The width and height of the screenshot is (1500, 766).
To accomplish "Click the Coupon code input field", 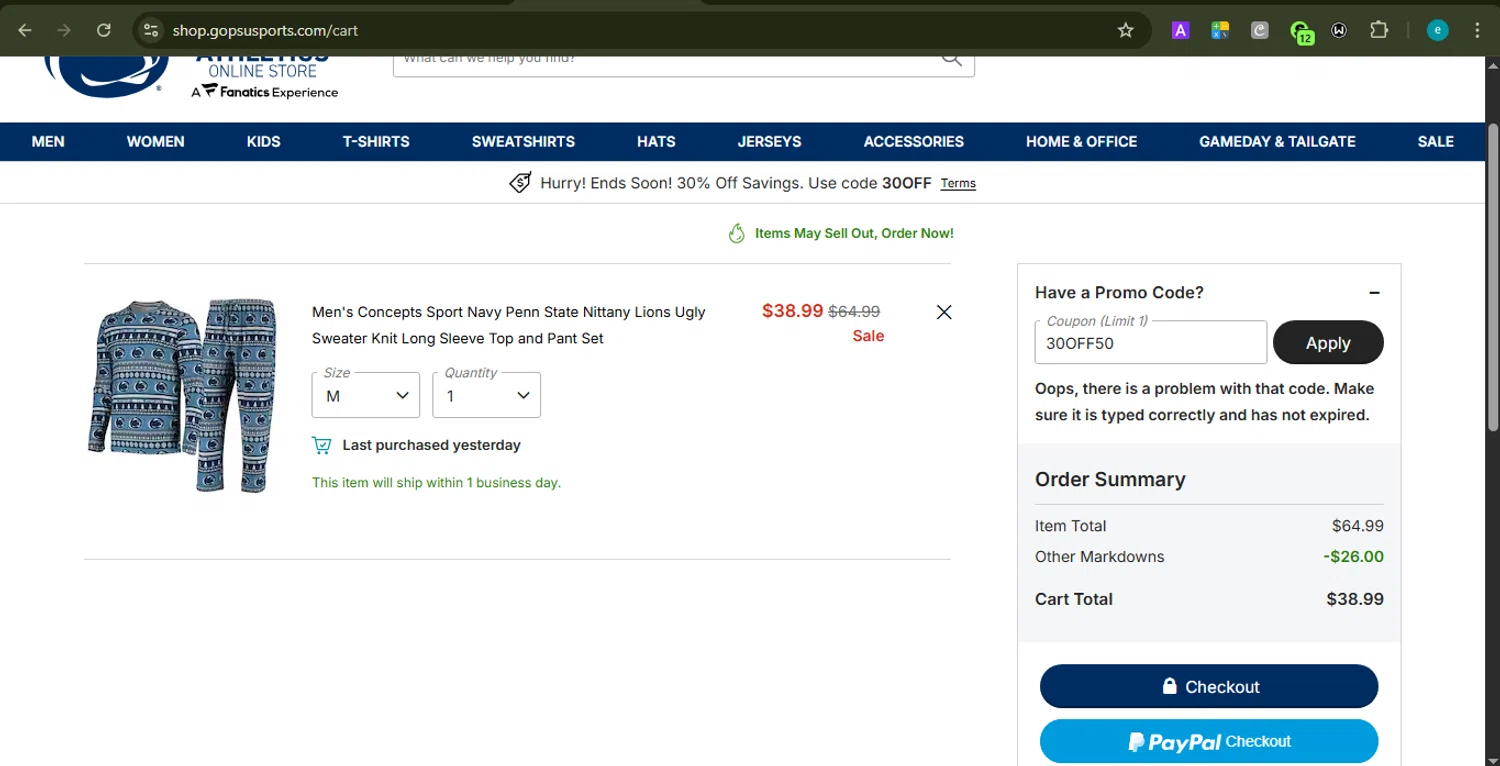I will [1151, 343].
